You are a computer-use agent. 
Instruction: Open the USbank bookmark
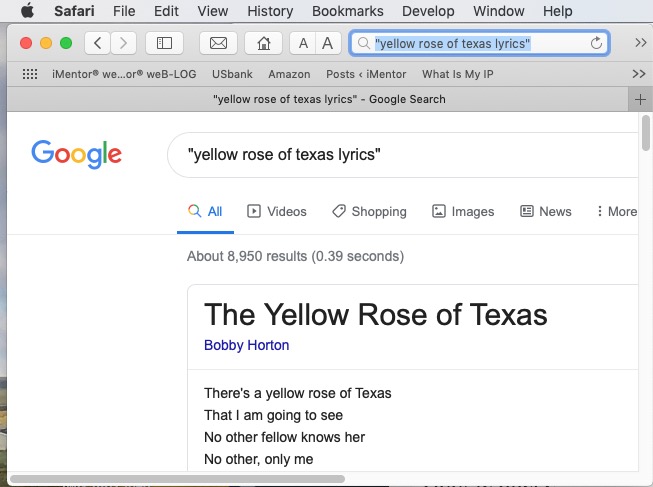point(232,74)
